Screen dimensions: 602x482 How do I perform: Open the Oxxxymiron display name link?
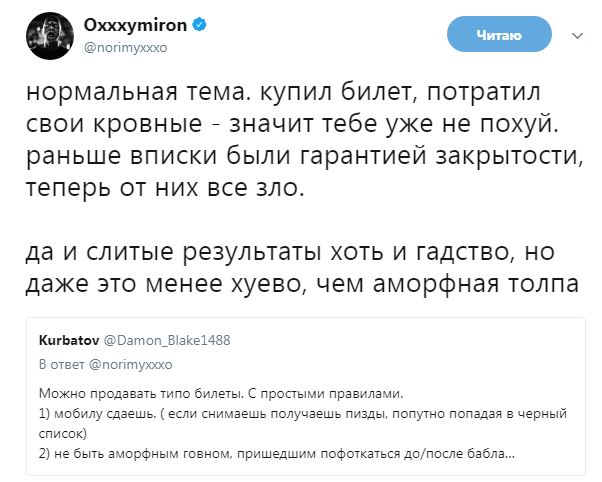coord(133,27)
